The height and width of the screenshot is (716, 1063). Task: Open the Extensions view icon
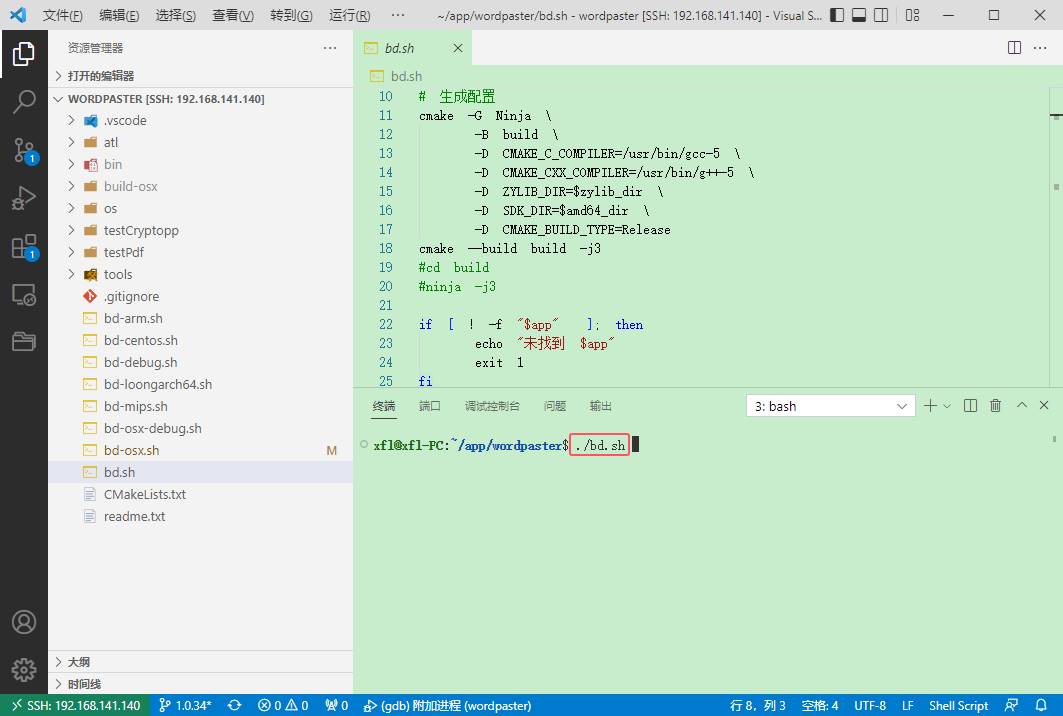coord(24,247)
